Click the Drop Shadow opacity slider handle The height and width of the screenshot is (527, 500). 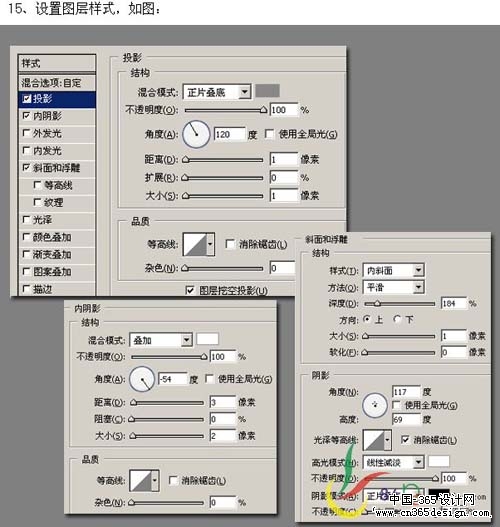(x=264, y=110)
